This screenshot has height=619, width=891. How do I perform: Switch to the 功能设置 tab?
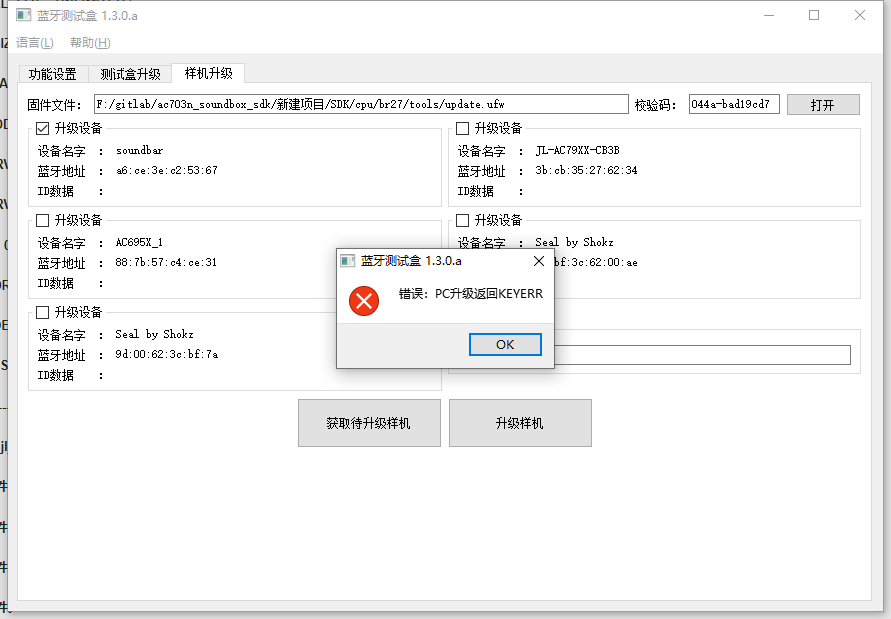pos(53,74)
